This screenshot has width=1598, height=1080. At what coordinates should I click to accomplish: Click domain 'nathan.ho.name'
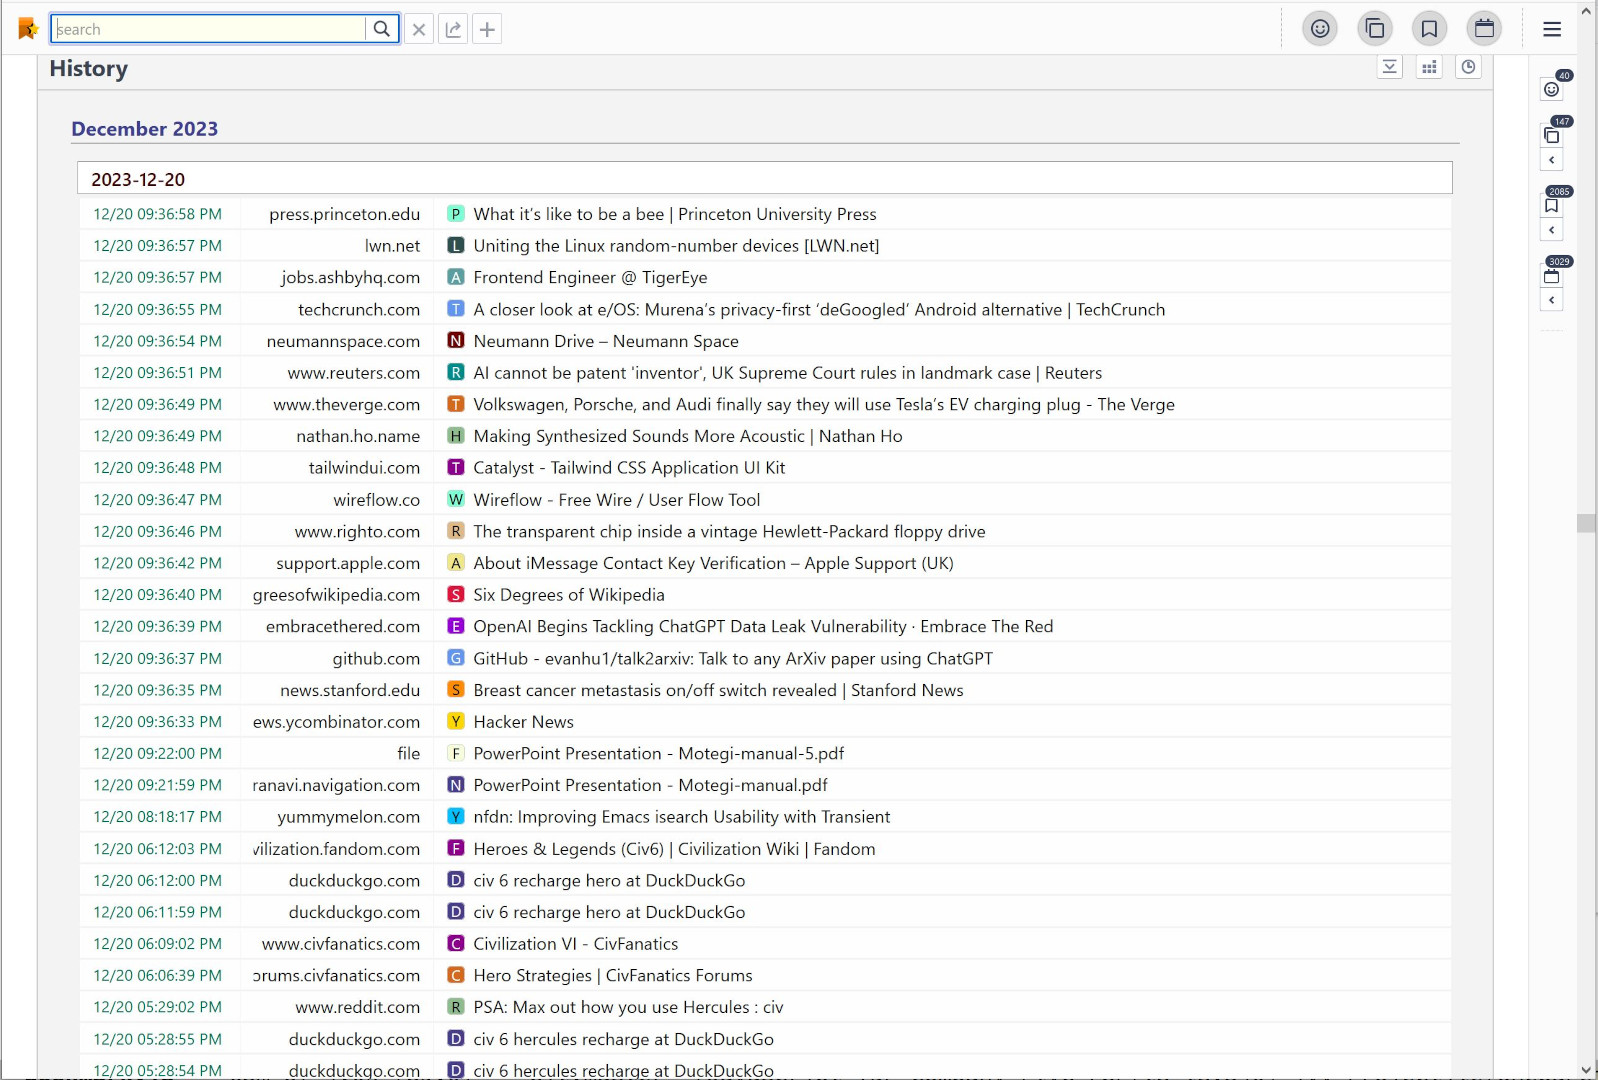click(358, 437)
